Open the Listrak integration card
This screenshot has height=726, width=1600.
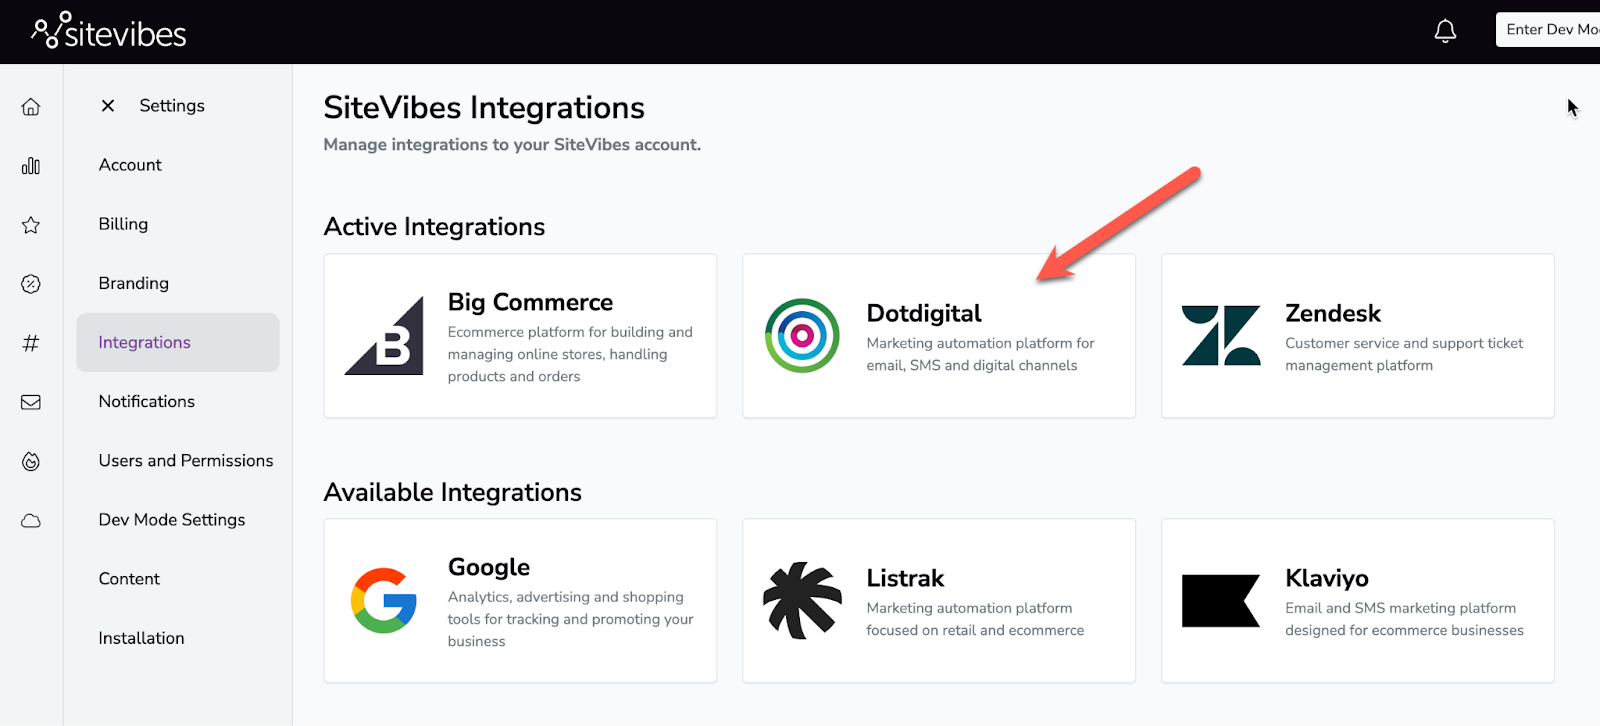(939, 601)
